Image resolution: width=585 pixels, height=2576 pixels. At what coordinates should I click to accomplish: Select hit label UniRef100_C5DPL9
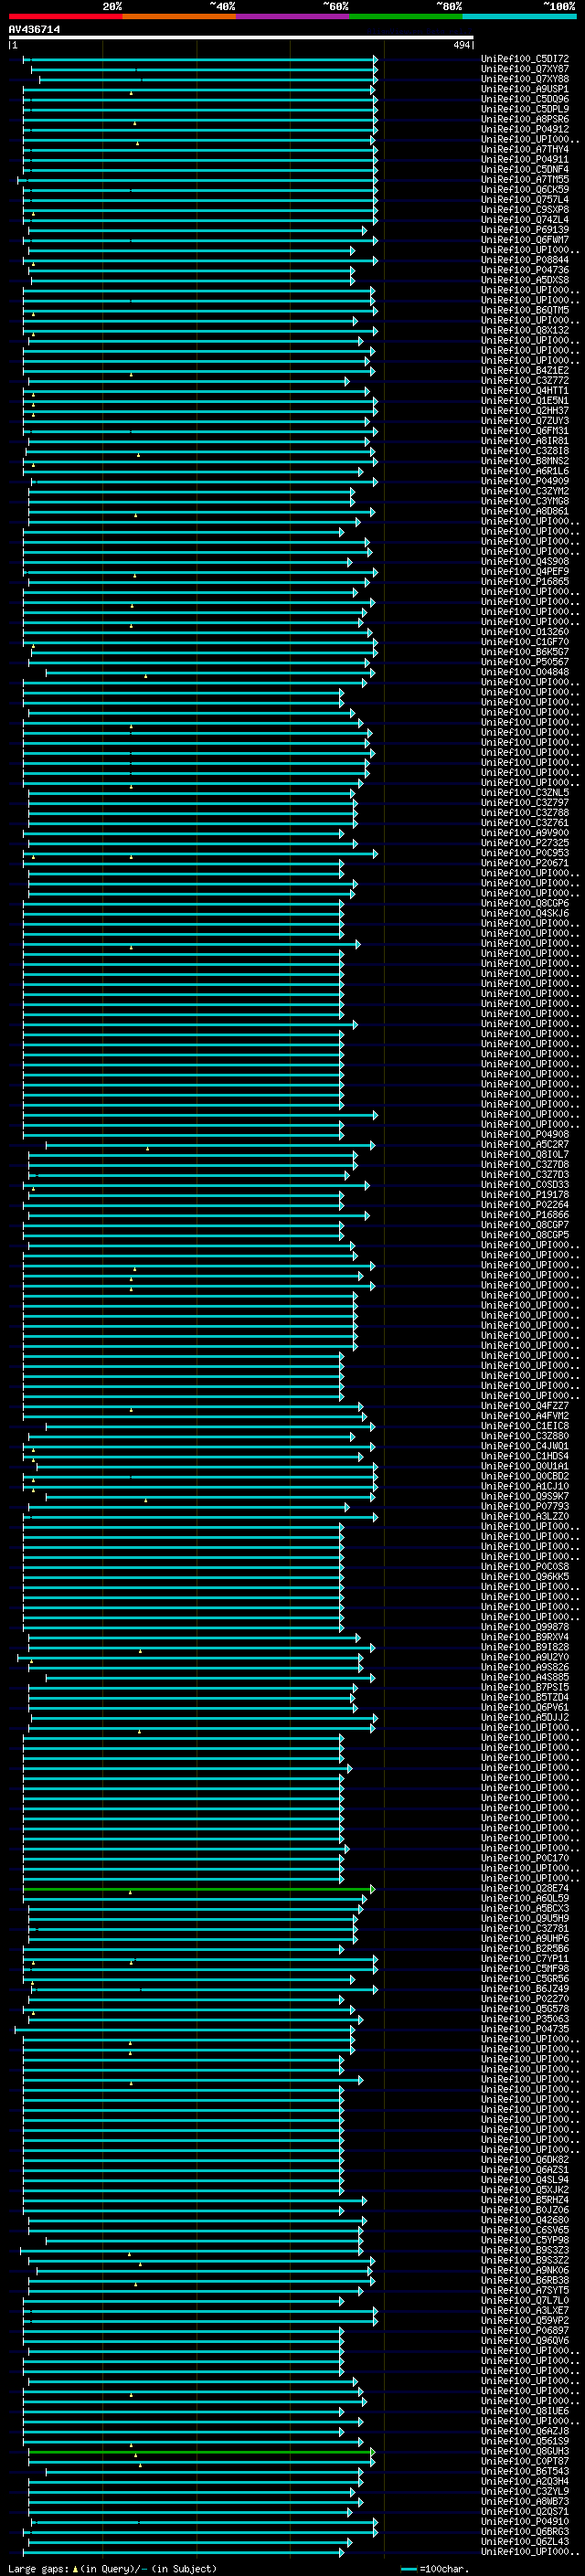click(x=525, y=109)
